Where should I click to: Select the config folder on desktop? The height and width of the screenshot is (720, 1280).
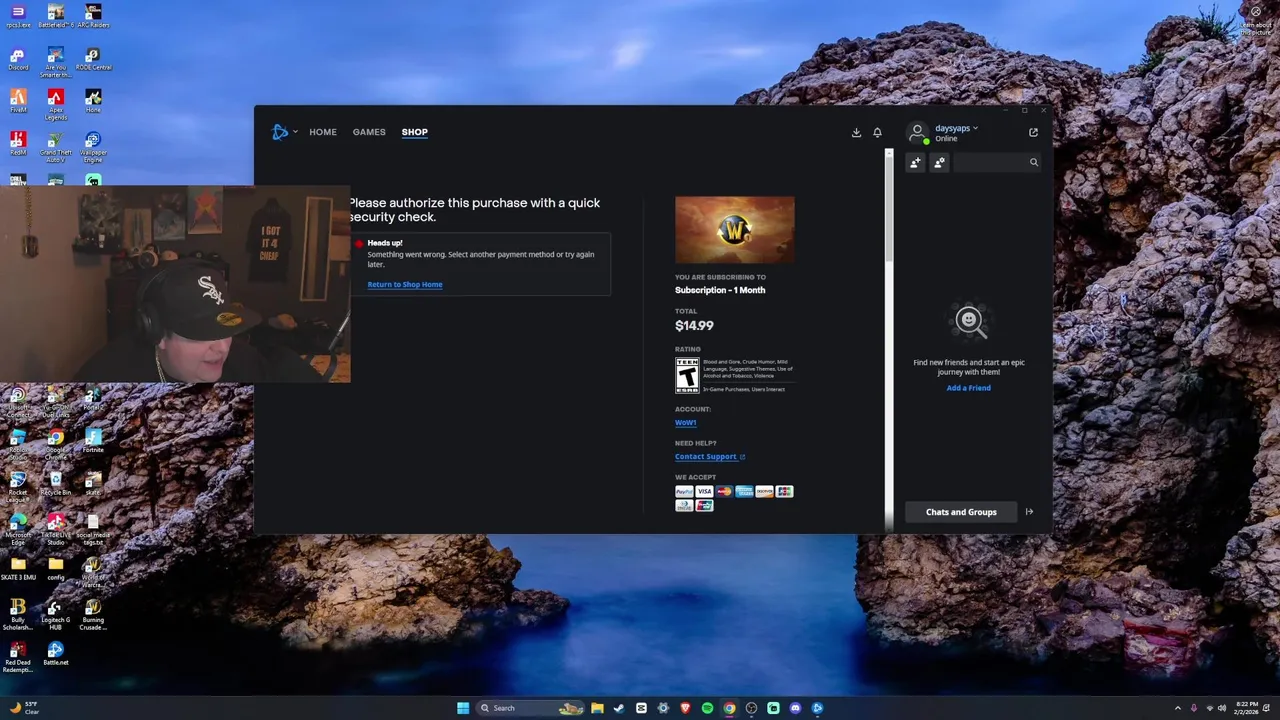[x=55, y=569]
